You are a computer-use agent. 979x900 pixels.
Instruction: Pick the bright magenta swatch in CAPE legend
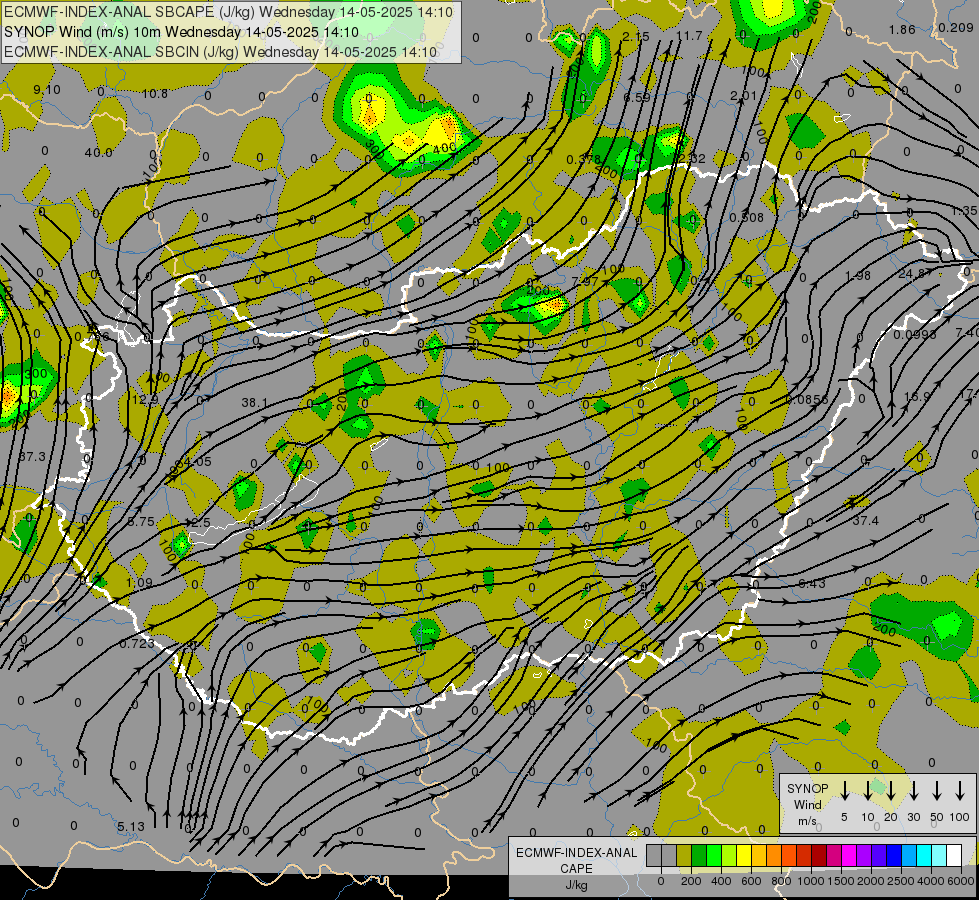[x=849, y=855]
